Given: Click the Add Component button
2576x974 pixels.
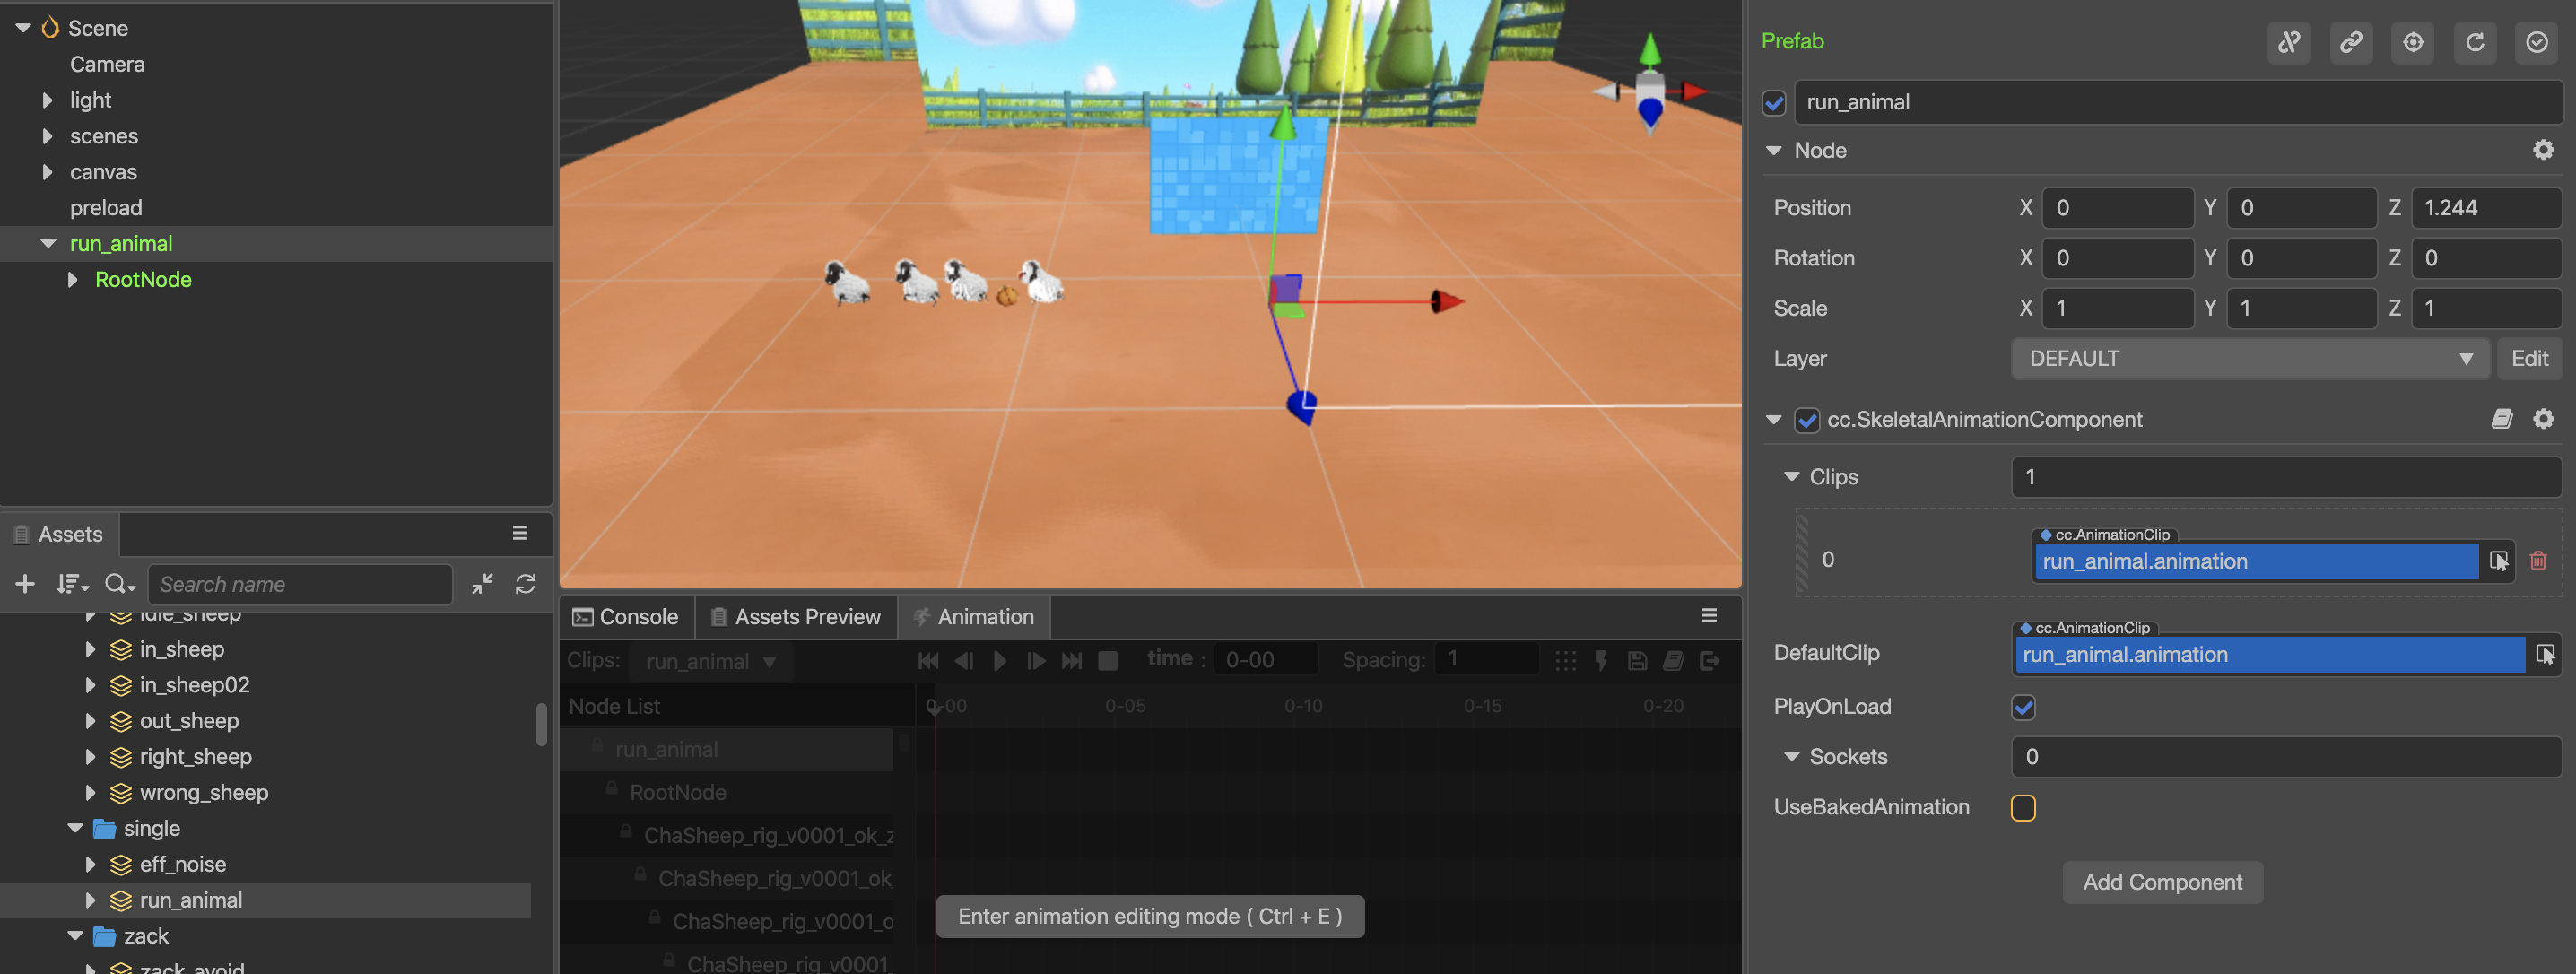Looking at the screenshot, I should point(2162,882).
